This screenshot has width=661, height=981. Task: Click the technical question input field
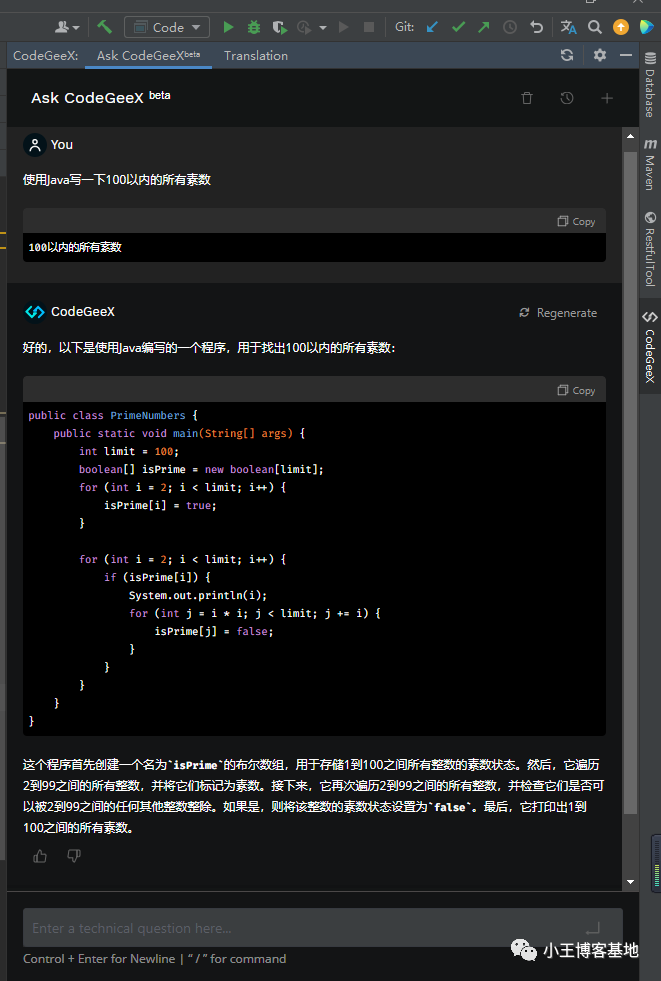pyautogui.click(x=323, y=928)
